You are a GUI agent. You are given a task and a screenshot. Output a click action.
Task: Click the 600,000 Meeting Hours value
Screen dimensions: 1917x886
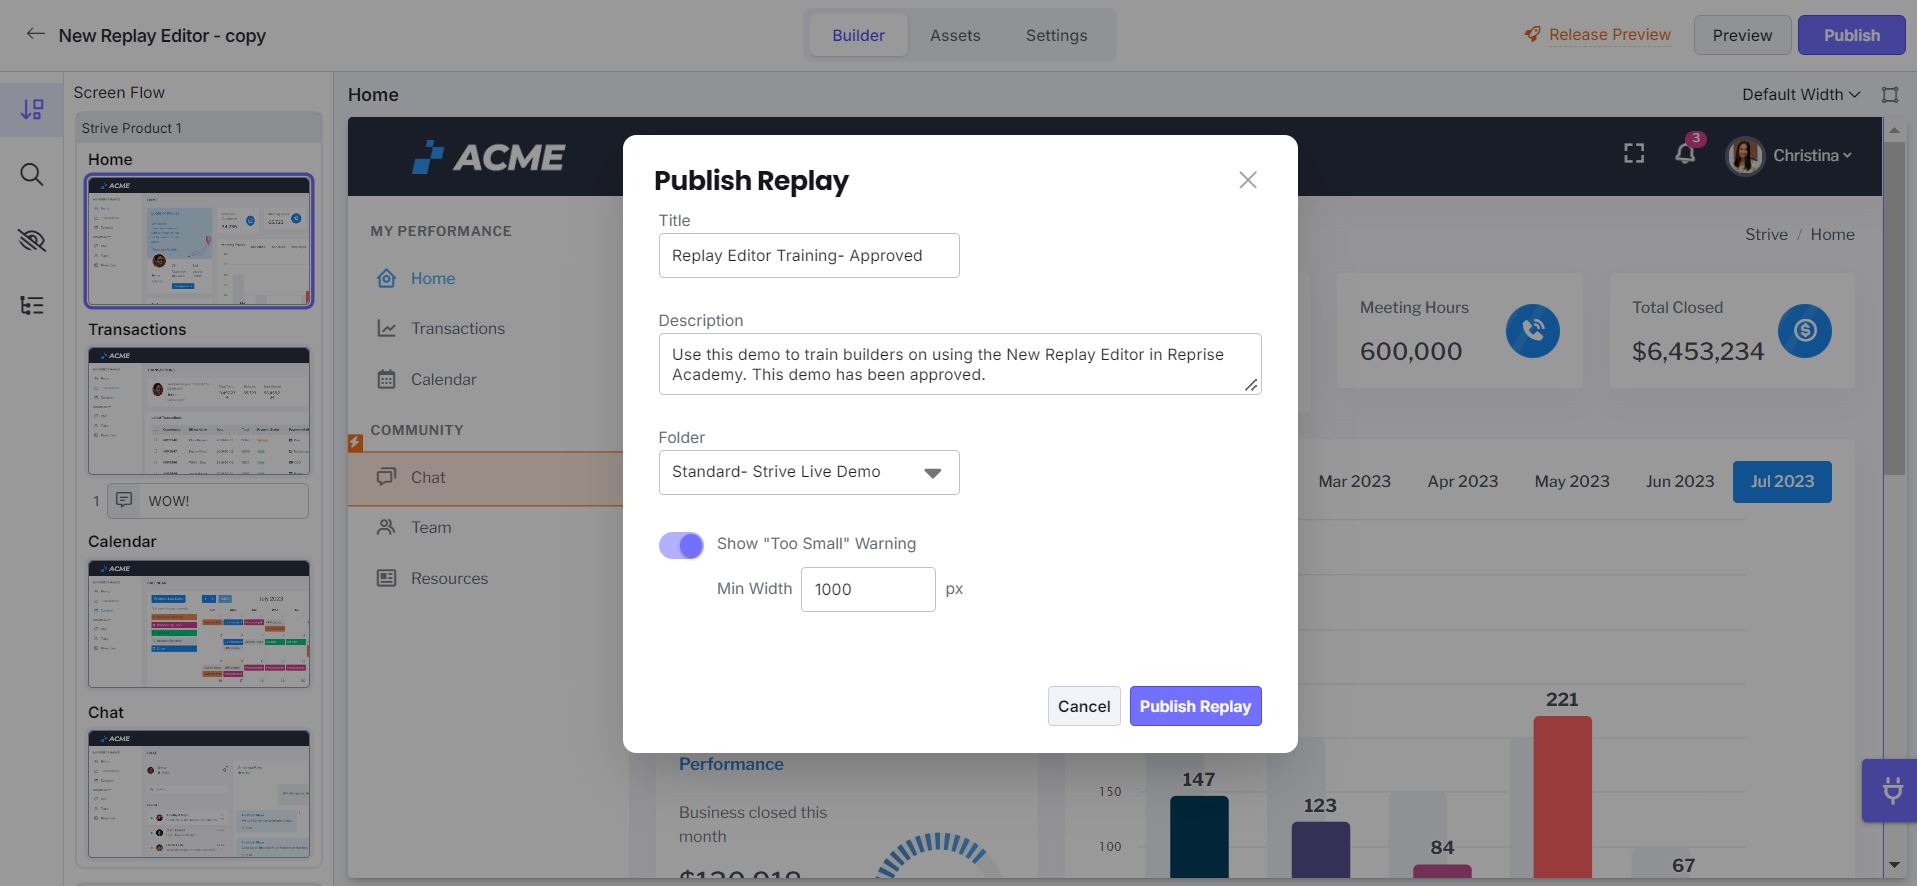pyautogui.click(x=1411, y=352)
